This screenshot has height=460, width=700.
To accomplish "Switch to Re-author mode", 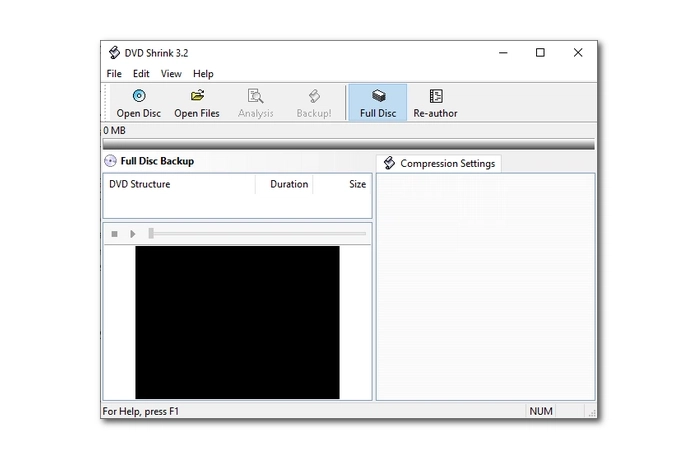I will click(435, 103).
